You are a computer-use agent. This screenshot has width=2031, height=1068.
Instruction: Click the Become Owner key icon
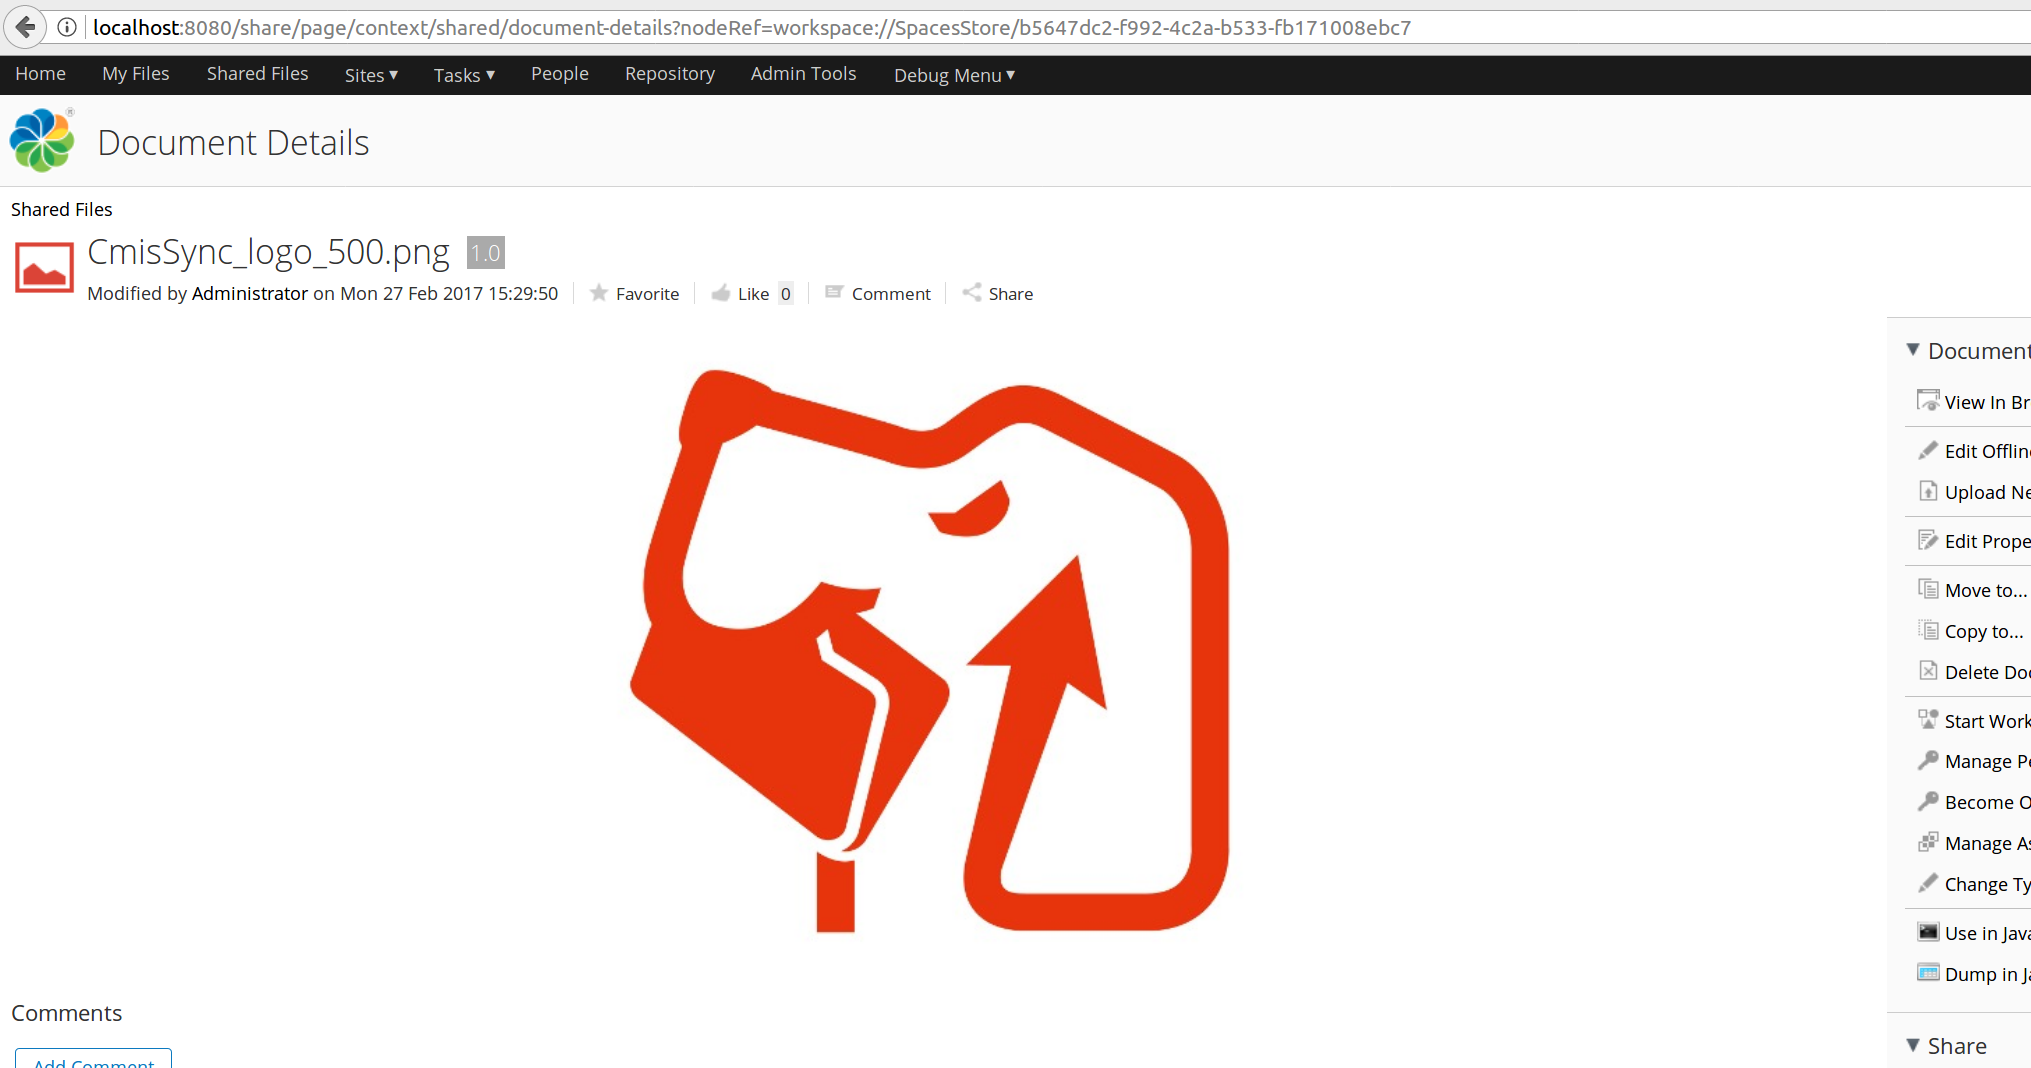click(1928, 801)
